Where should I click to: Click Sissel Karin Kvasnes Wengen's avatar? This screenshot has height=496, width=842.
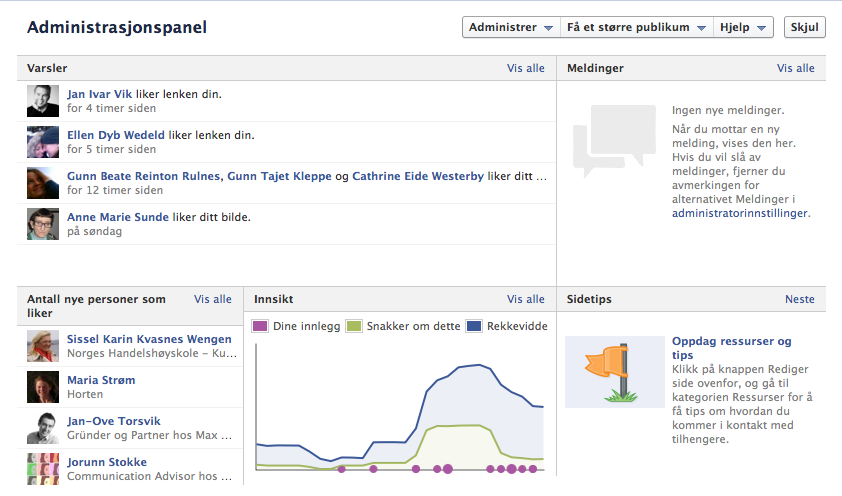coord(43,346)
